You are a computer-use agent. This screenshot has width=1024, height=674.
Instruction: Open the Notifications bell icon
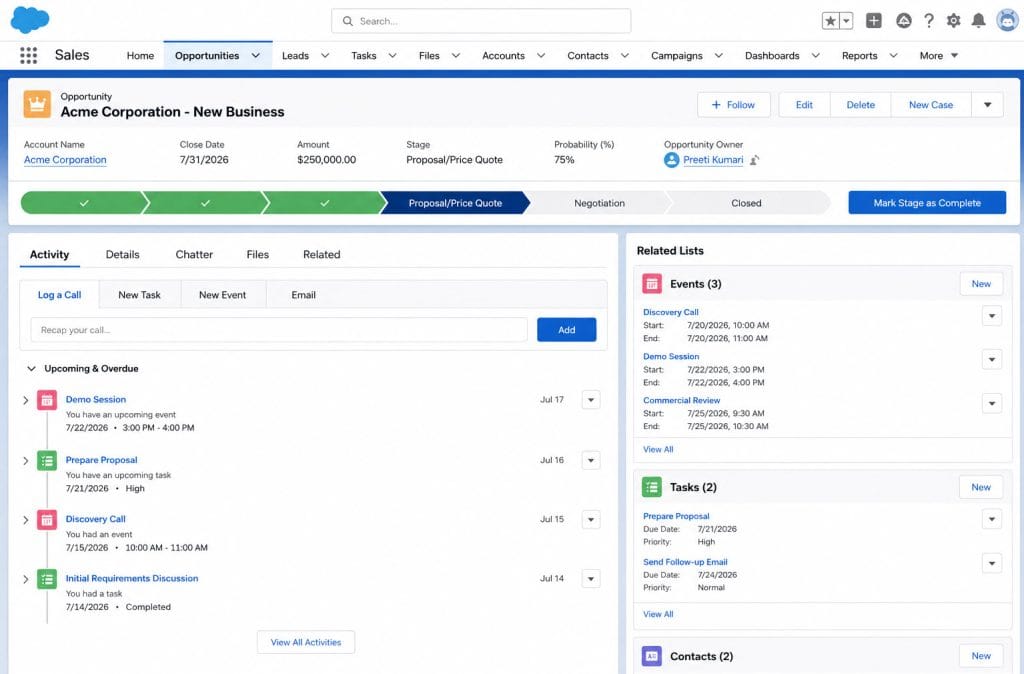(978, 21)
